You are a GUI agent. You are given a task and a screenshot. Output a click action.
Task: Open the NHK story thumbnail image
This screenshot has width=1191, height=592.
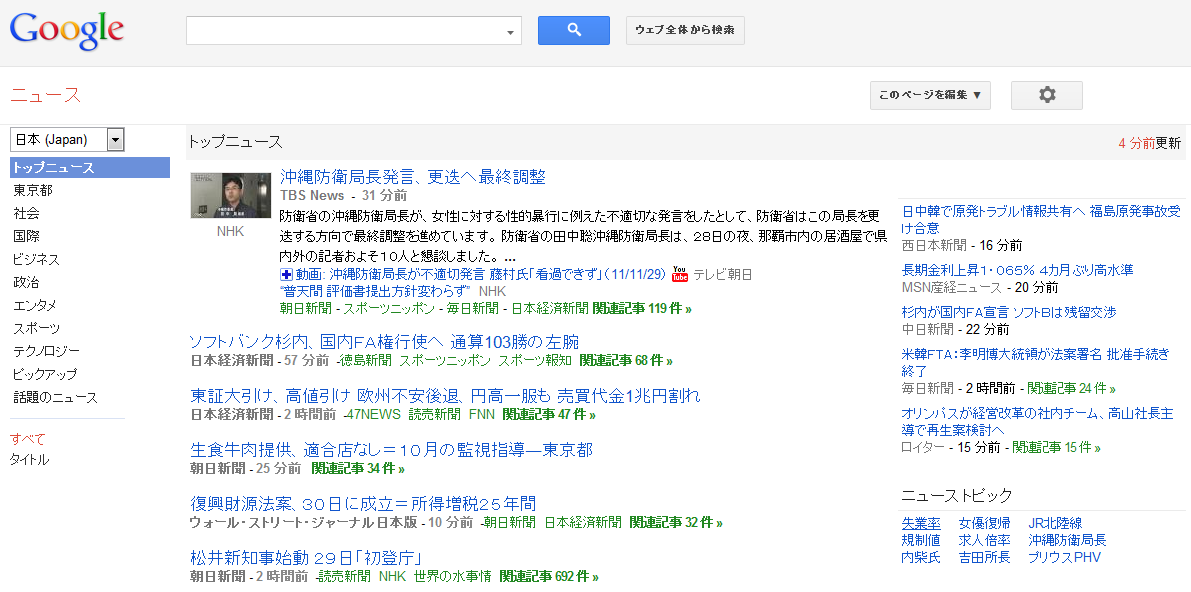[x=230, y=196]
